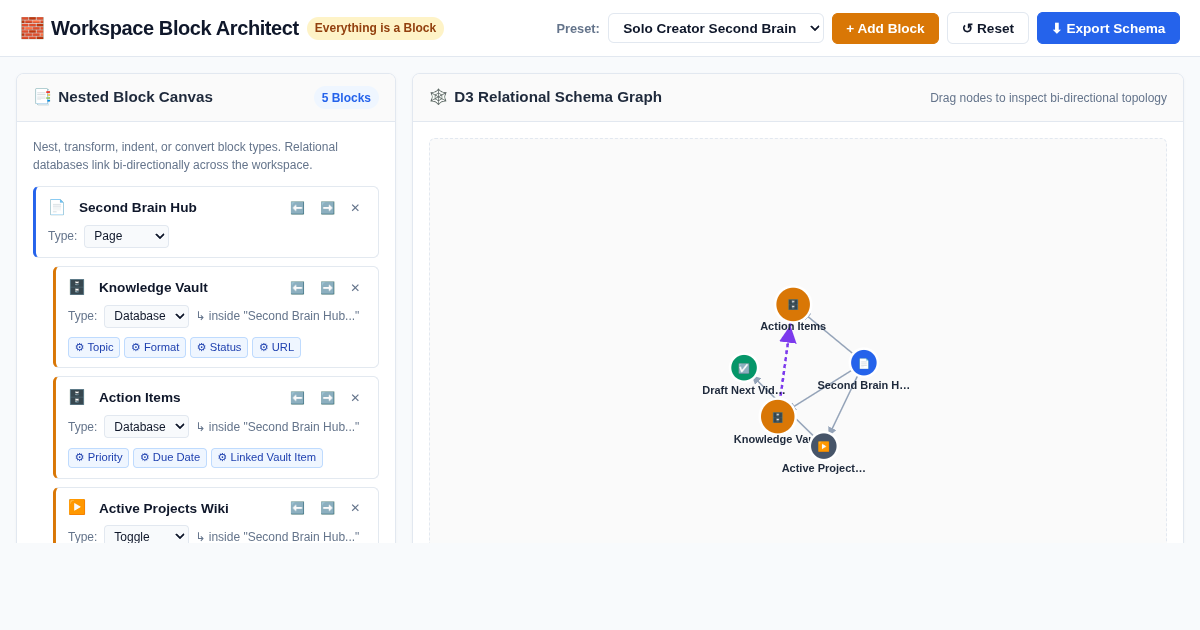The height and width of the screenshot is (630, 1200).
Task: Click the Everything is a Block badge
Action: tap(375, 28)
